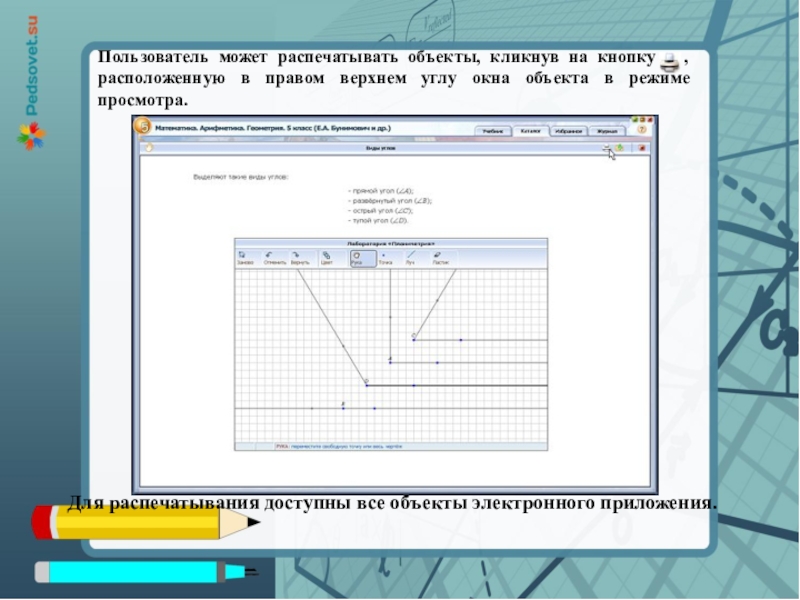Image resolution: width=800 pixels, height=600 pixels.
Task: Click the green refresh icon beside print
Action: coord(620,148)
